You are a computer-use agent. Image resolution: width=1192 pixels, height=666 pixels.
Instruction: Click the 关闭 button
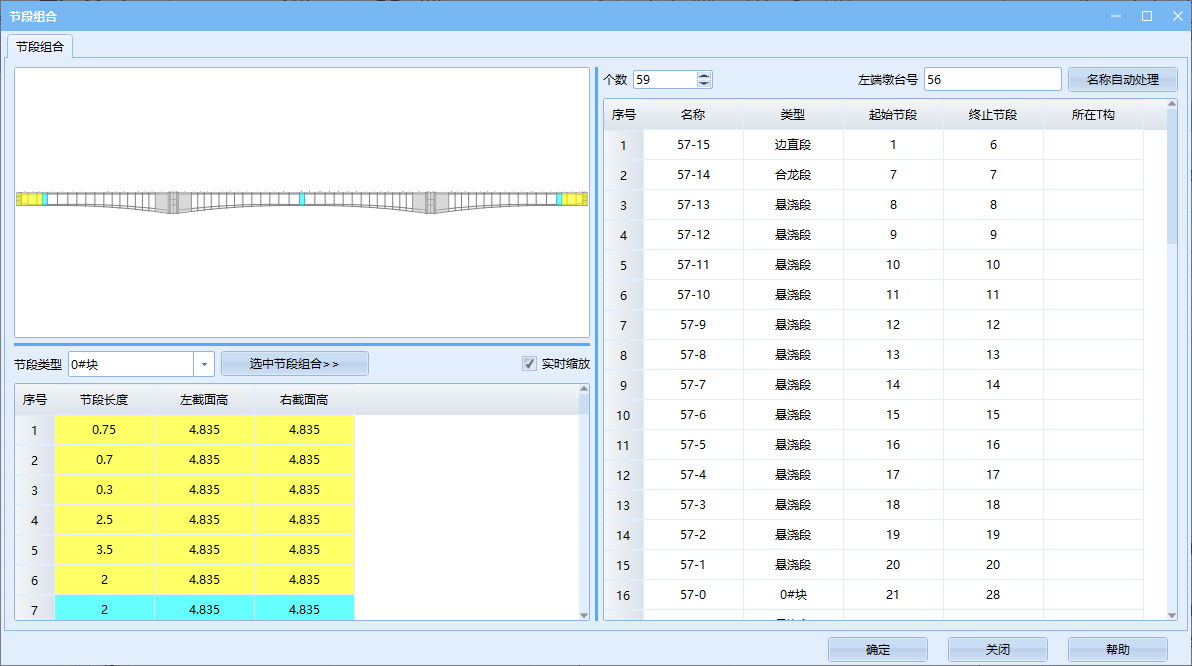[997, 650]
